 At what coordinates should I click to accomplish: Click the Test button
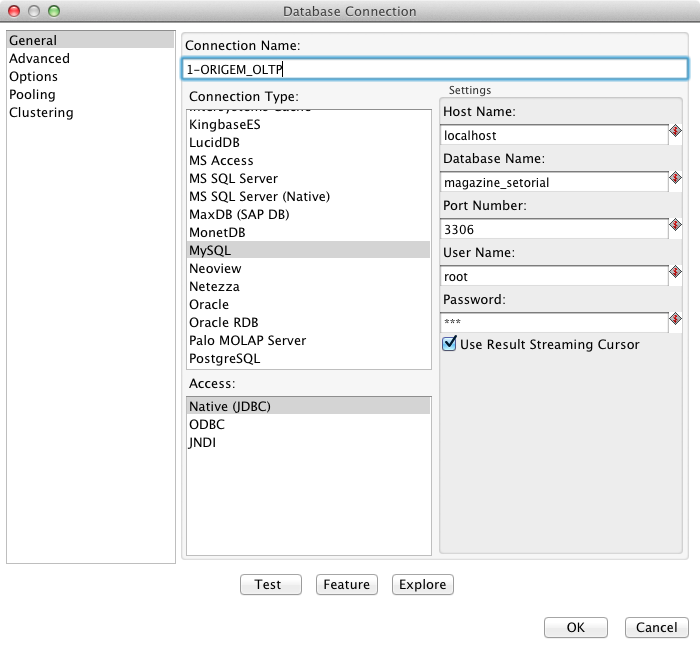(x=271, y=584)
